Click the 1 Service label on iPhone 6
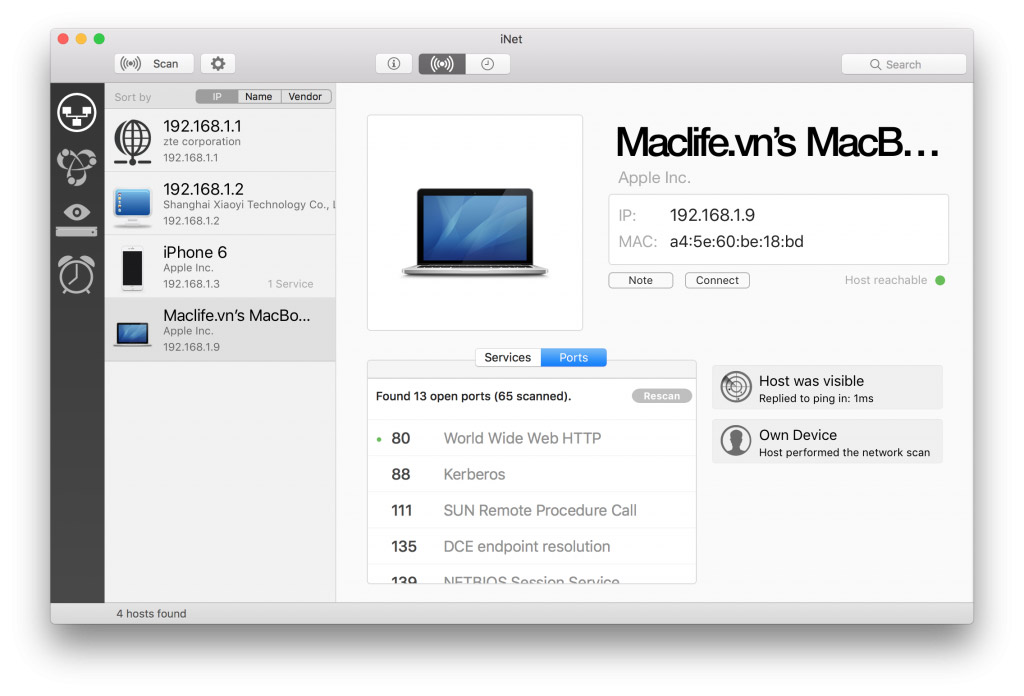The width and height of the screenshot is (1024, 696). pos(291,284)
